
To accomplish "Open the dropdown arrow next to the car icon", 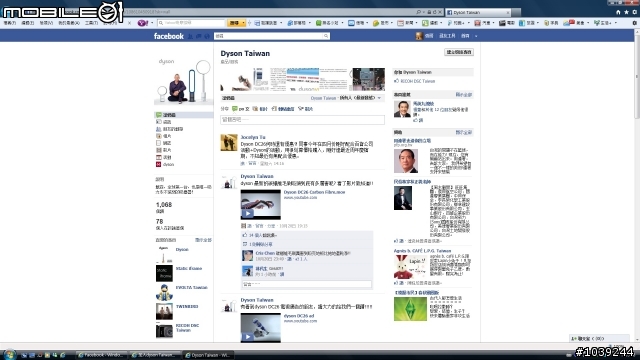I will [x=494, y=23].
